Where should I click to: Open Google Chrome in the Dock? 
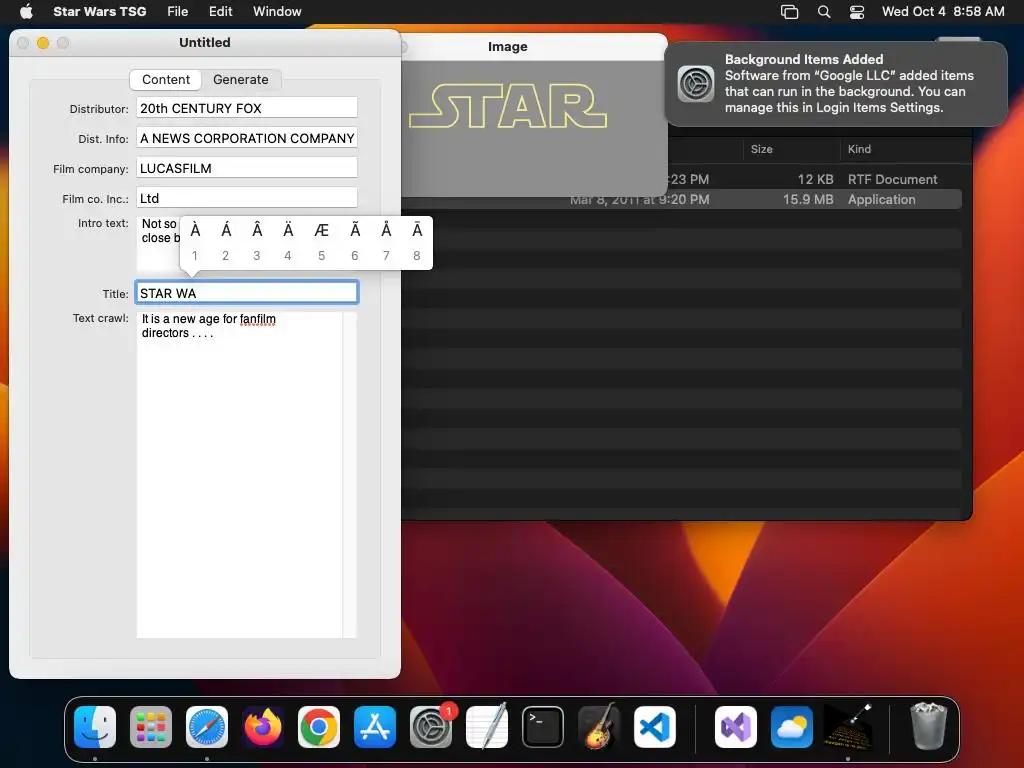pos(319,727)
